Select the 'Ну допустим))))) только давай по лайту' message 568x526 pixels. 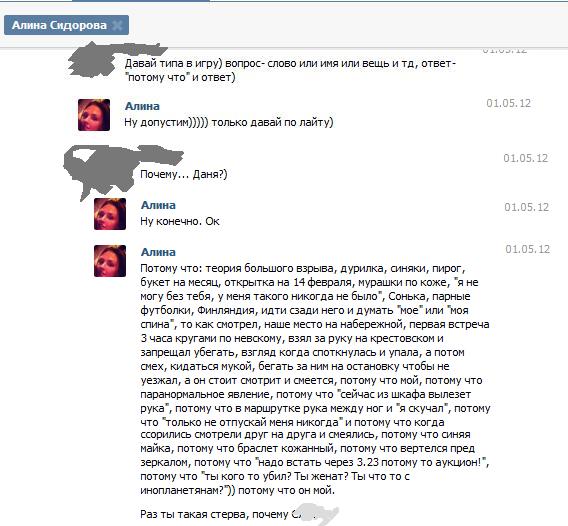tap(229, 122)
